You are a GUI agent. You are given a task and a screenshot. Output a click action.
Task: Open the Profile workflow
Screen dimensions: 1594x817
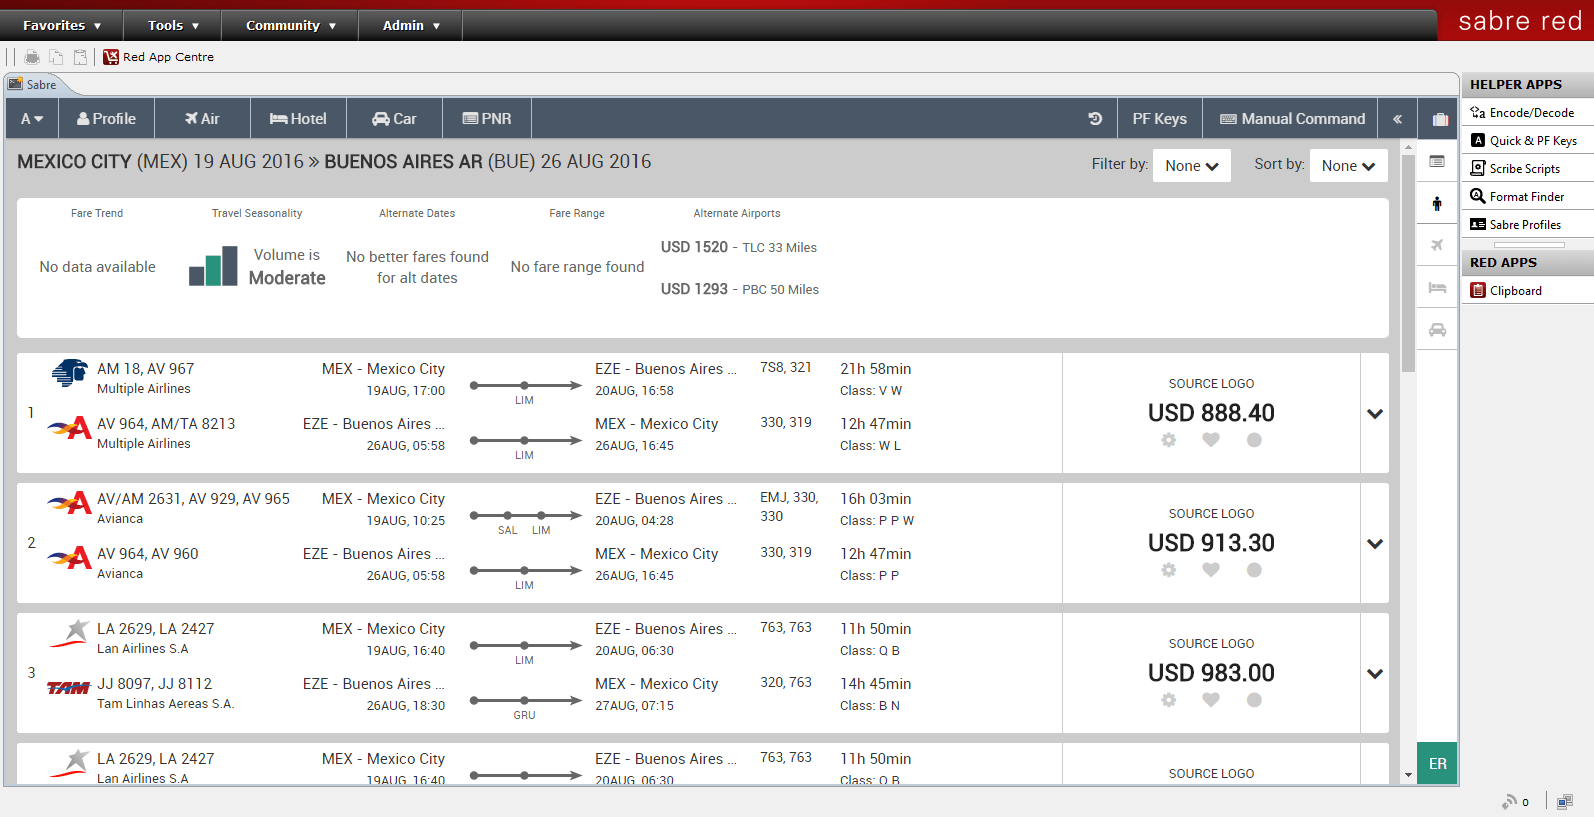[106, 118]
